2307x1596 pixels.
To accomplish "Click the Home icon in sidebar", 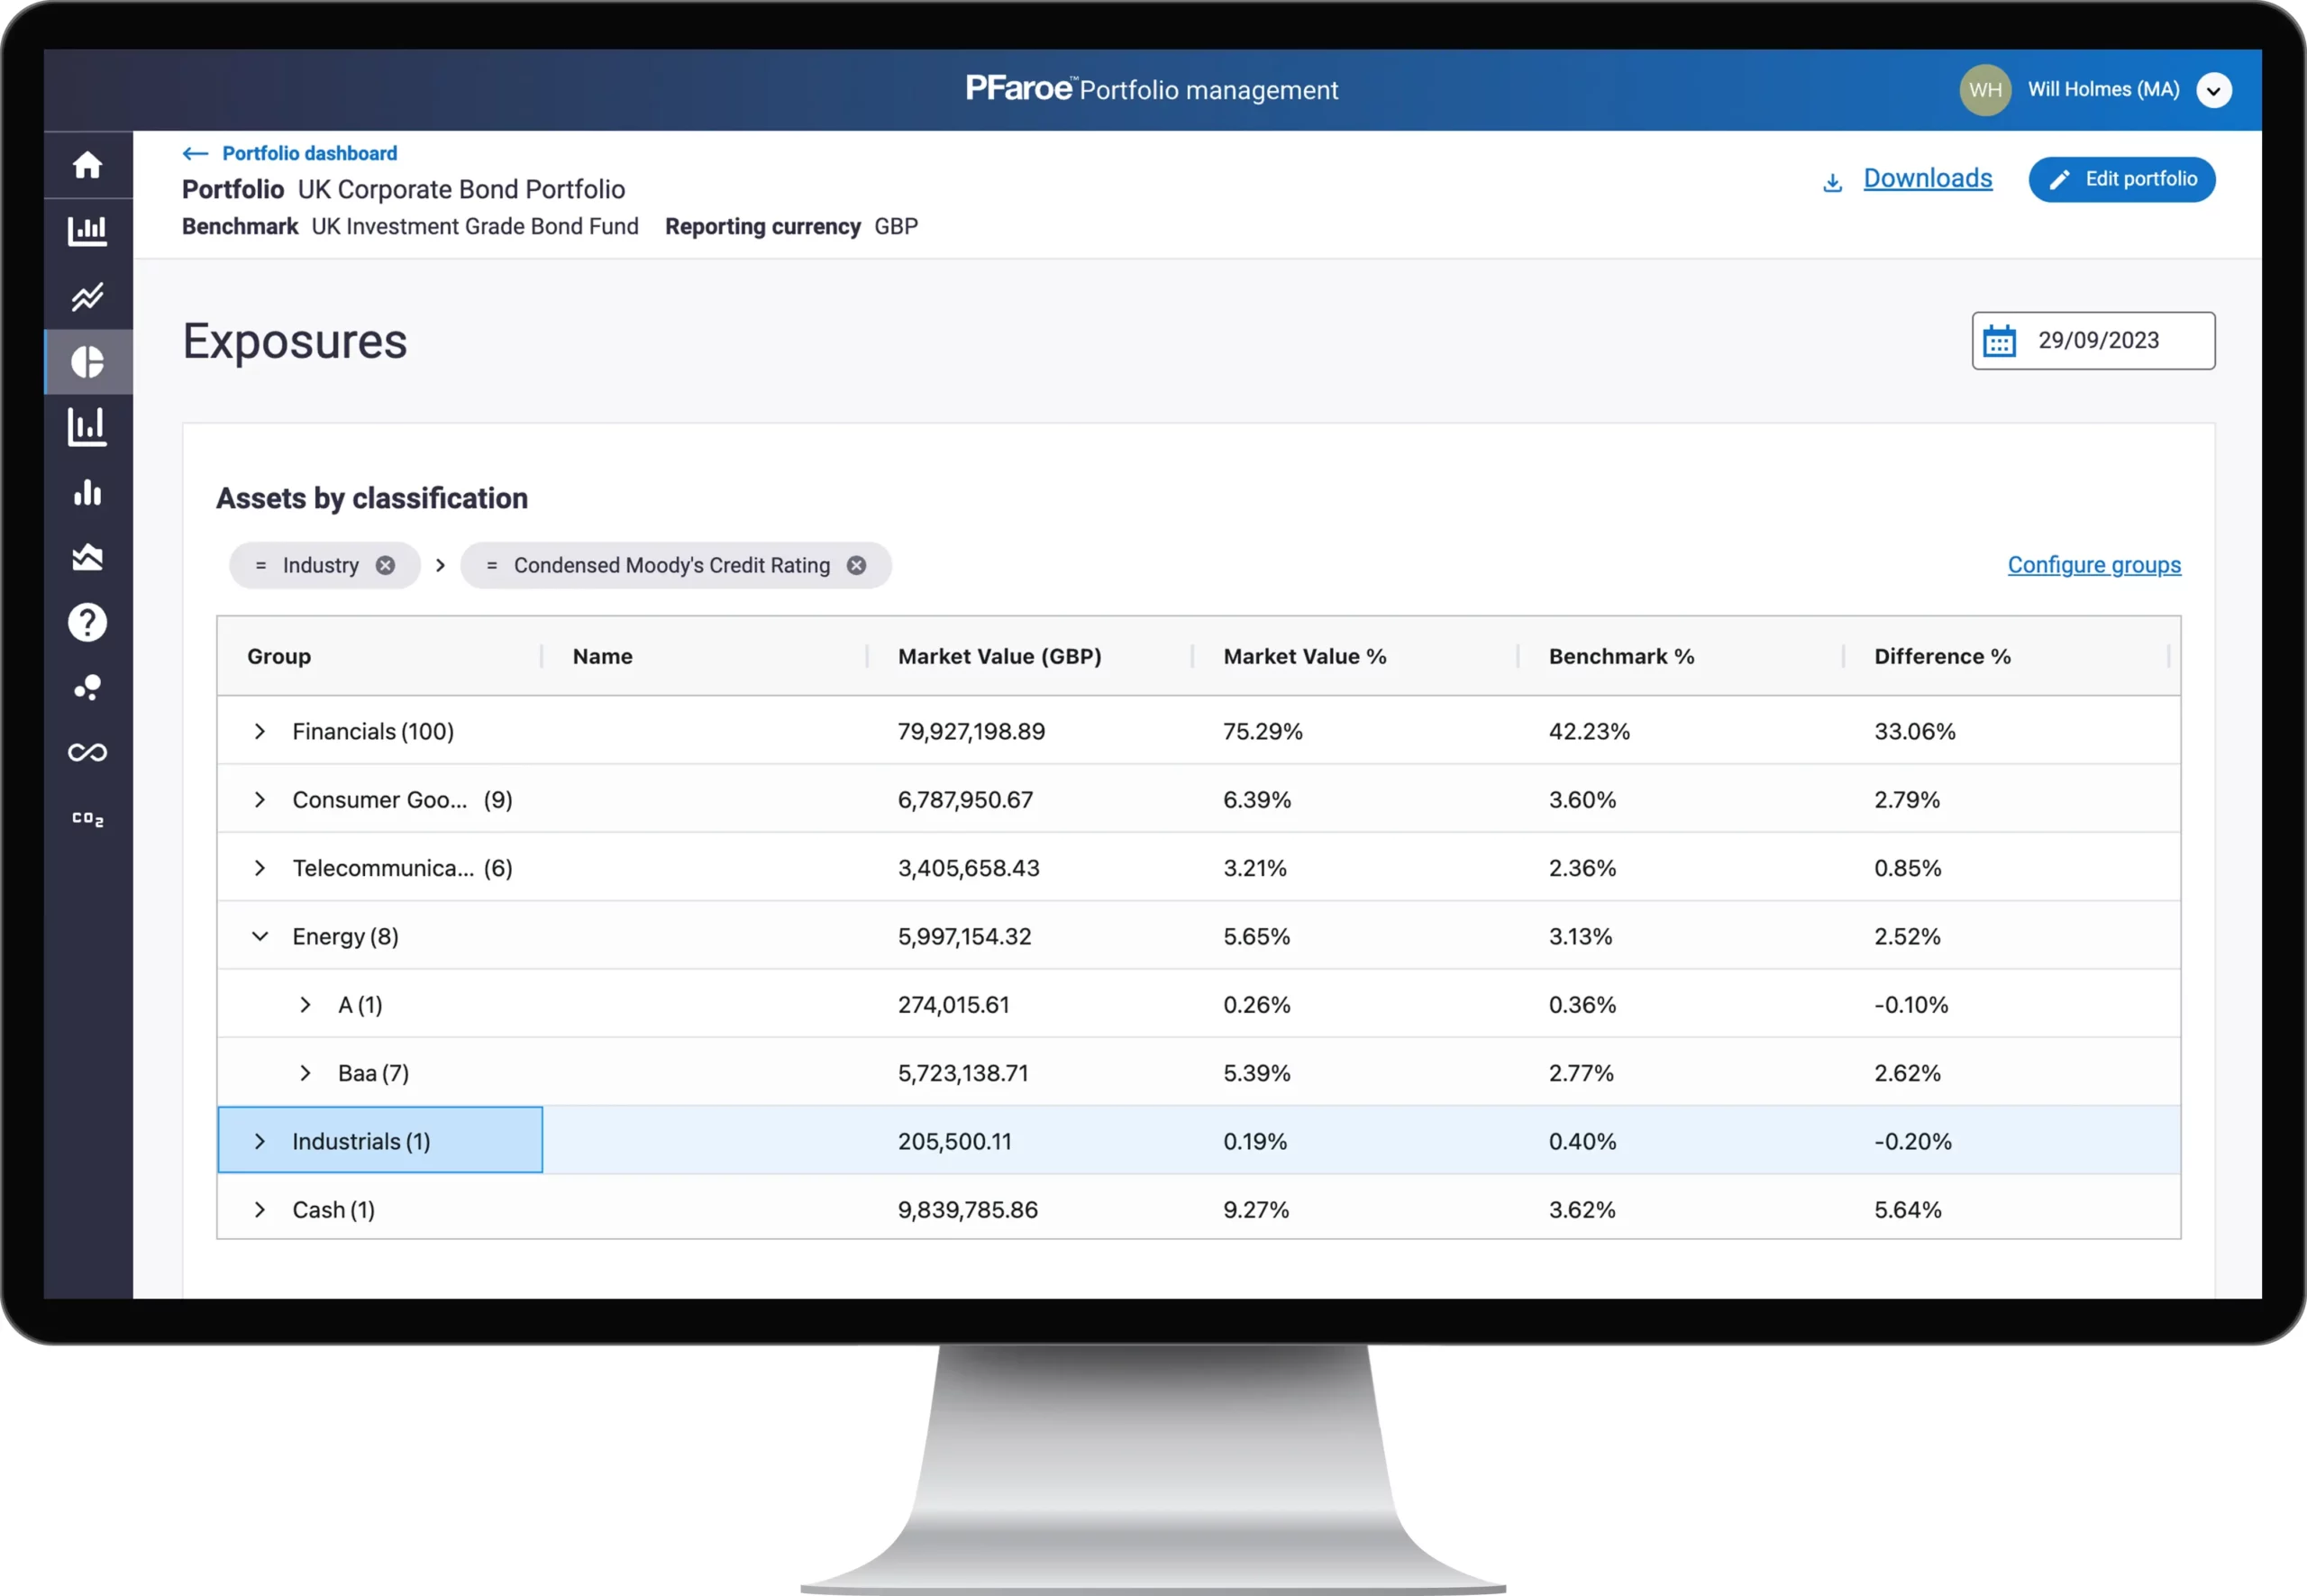I will coord(88,165).
